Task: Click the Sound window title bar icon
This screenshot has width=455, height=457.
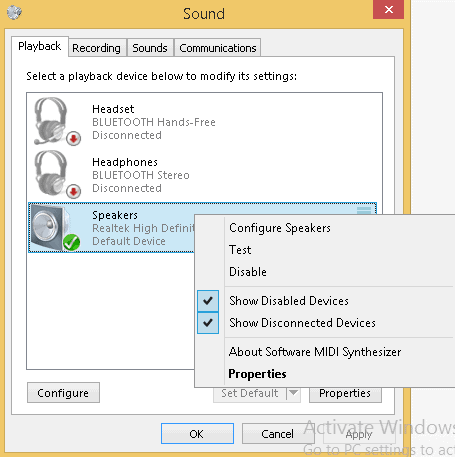Action: tap(14, 13)
